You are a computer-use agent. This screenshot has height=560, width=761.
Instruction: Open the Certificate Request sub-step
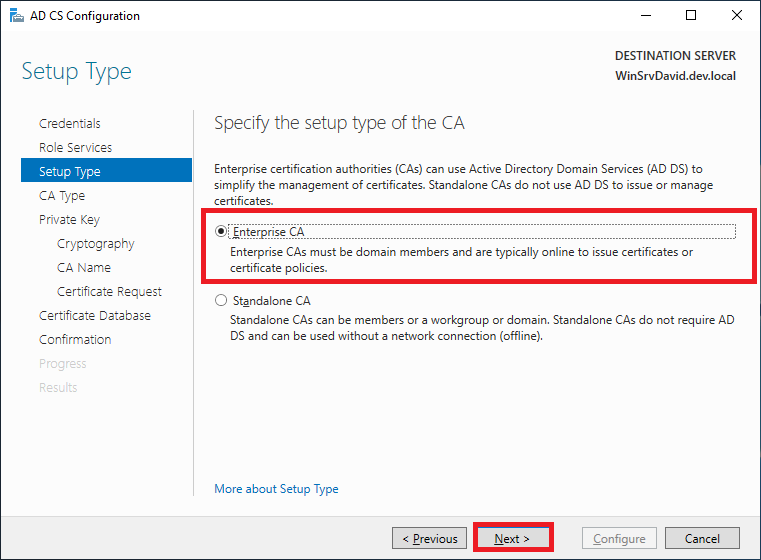(109, 291)
